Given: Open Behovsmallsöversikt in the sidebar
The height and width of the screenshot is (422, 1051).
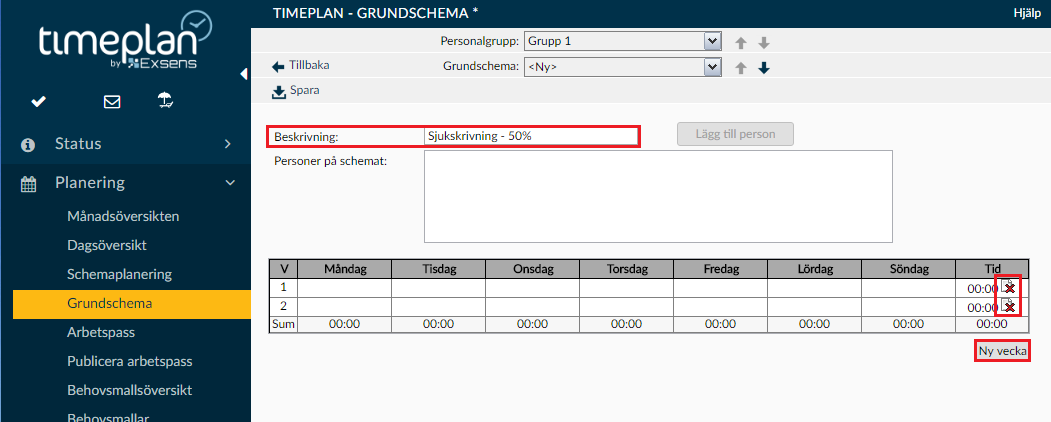Looking at the screenshot, I should (130, 390).
